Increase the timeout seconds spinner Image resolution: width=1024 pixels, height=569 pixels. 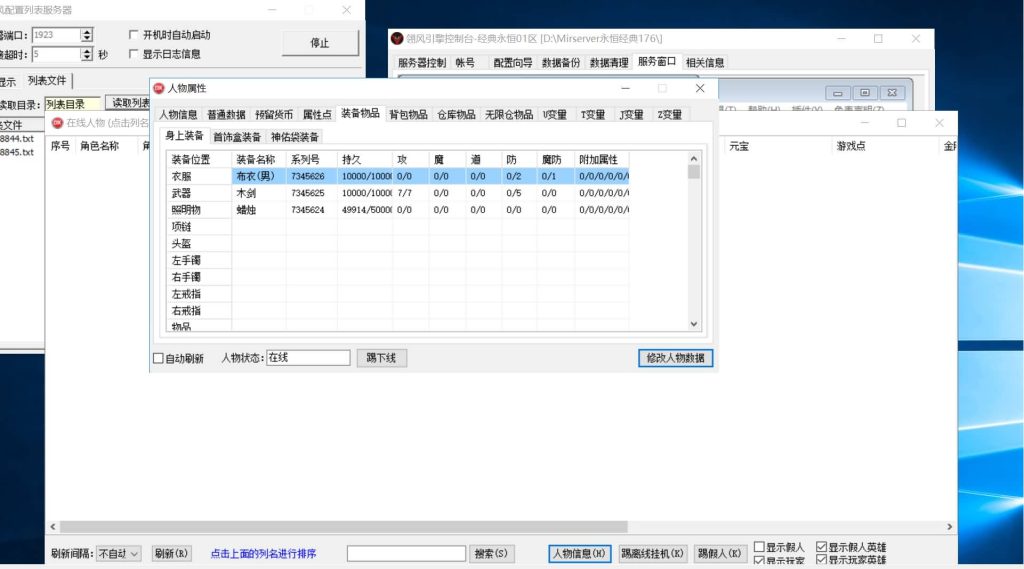coord(87,50)
